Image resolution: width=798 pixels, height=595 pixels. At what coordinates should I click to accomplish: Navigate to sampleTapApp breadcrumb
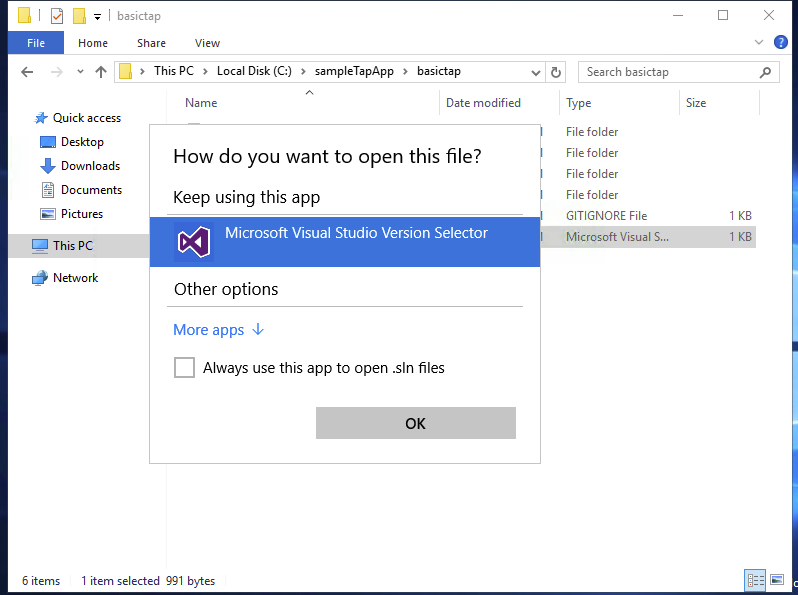pyautogui.click(x=354, y=71)
